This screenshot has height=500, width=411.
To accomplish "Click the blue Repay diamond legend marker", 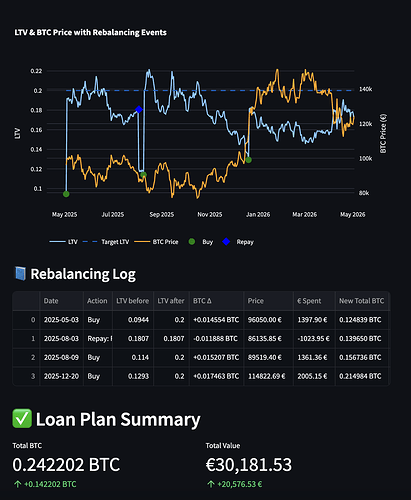I will click(226, 242).
